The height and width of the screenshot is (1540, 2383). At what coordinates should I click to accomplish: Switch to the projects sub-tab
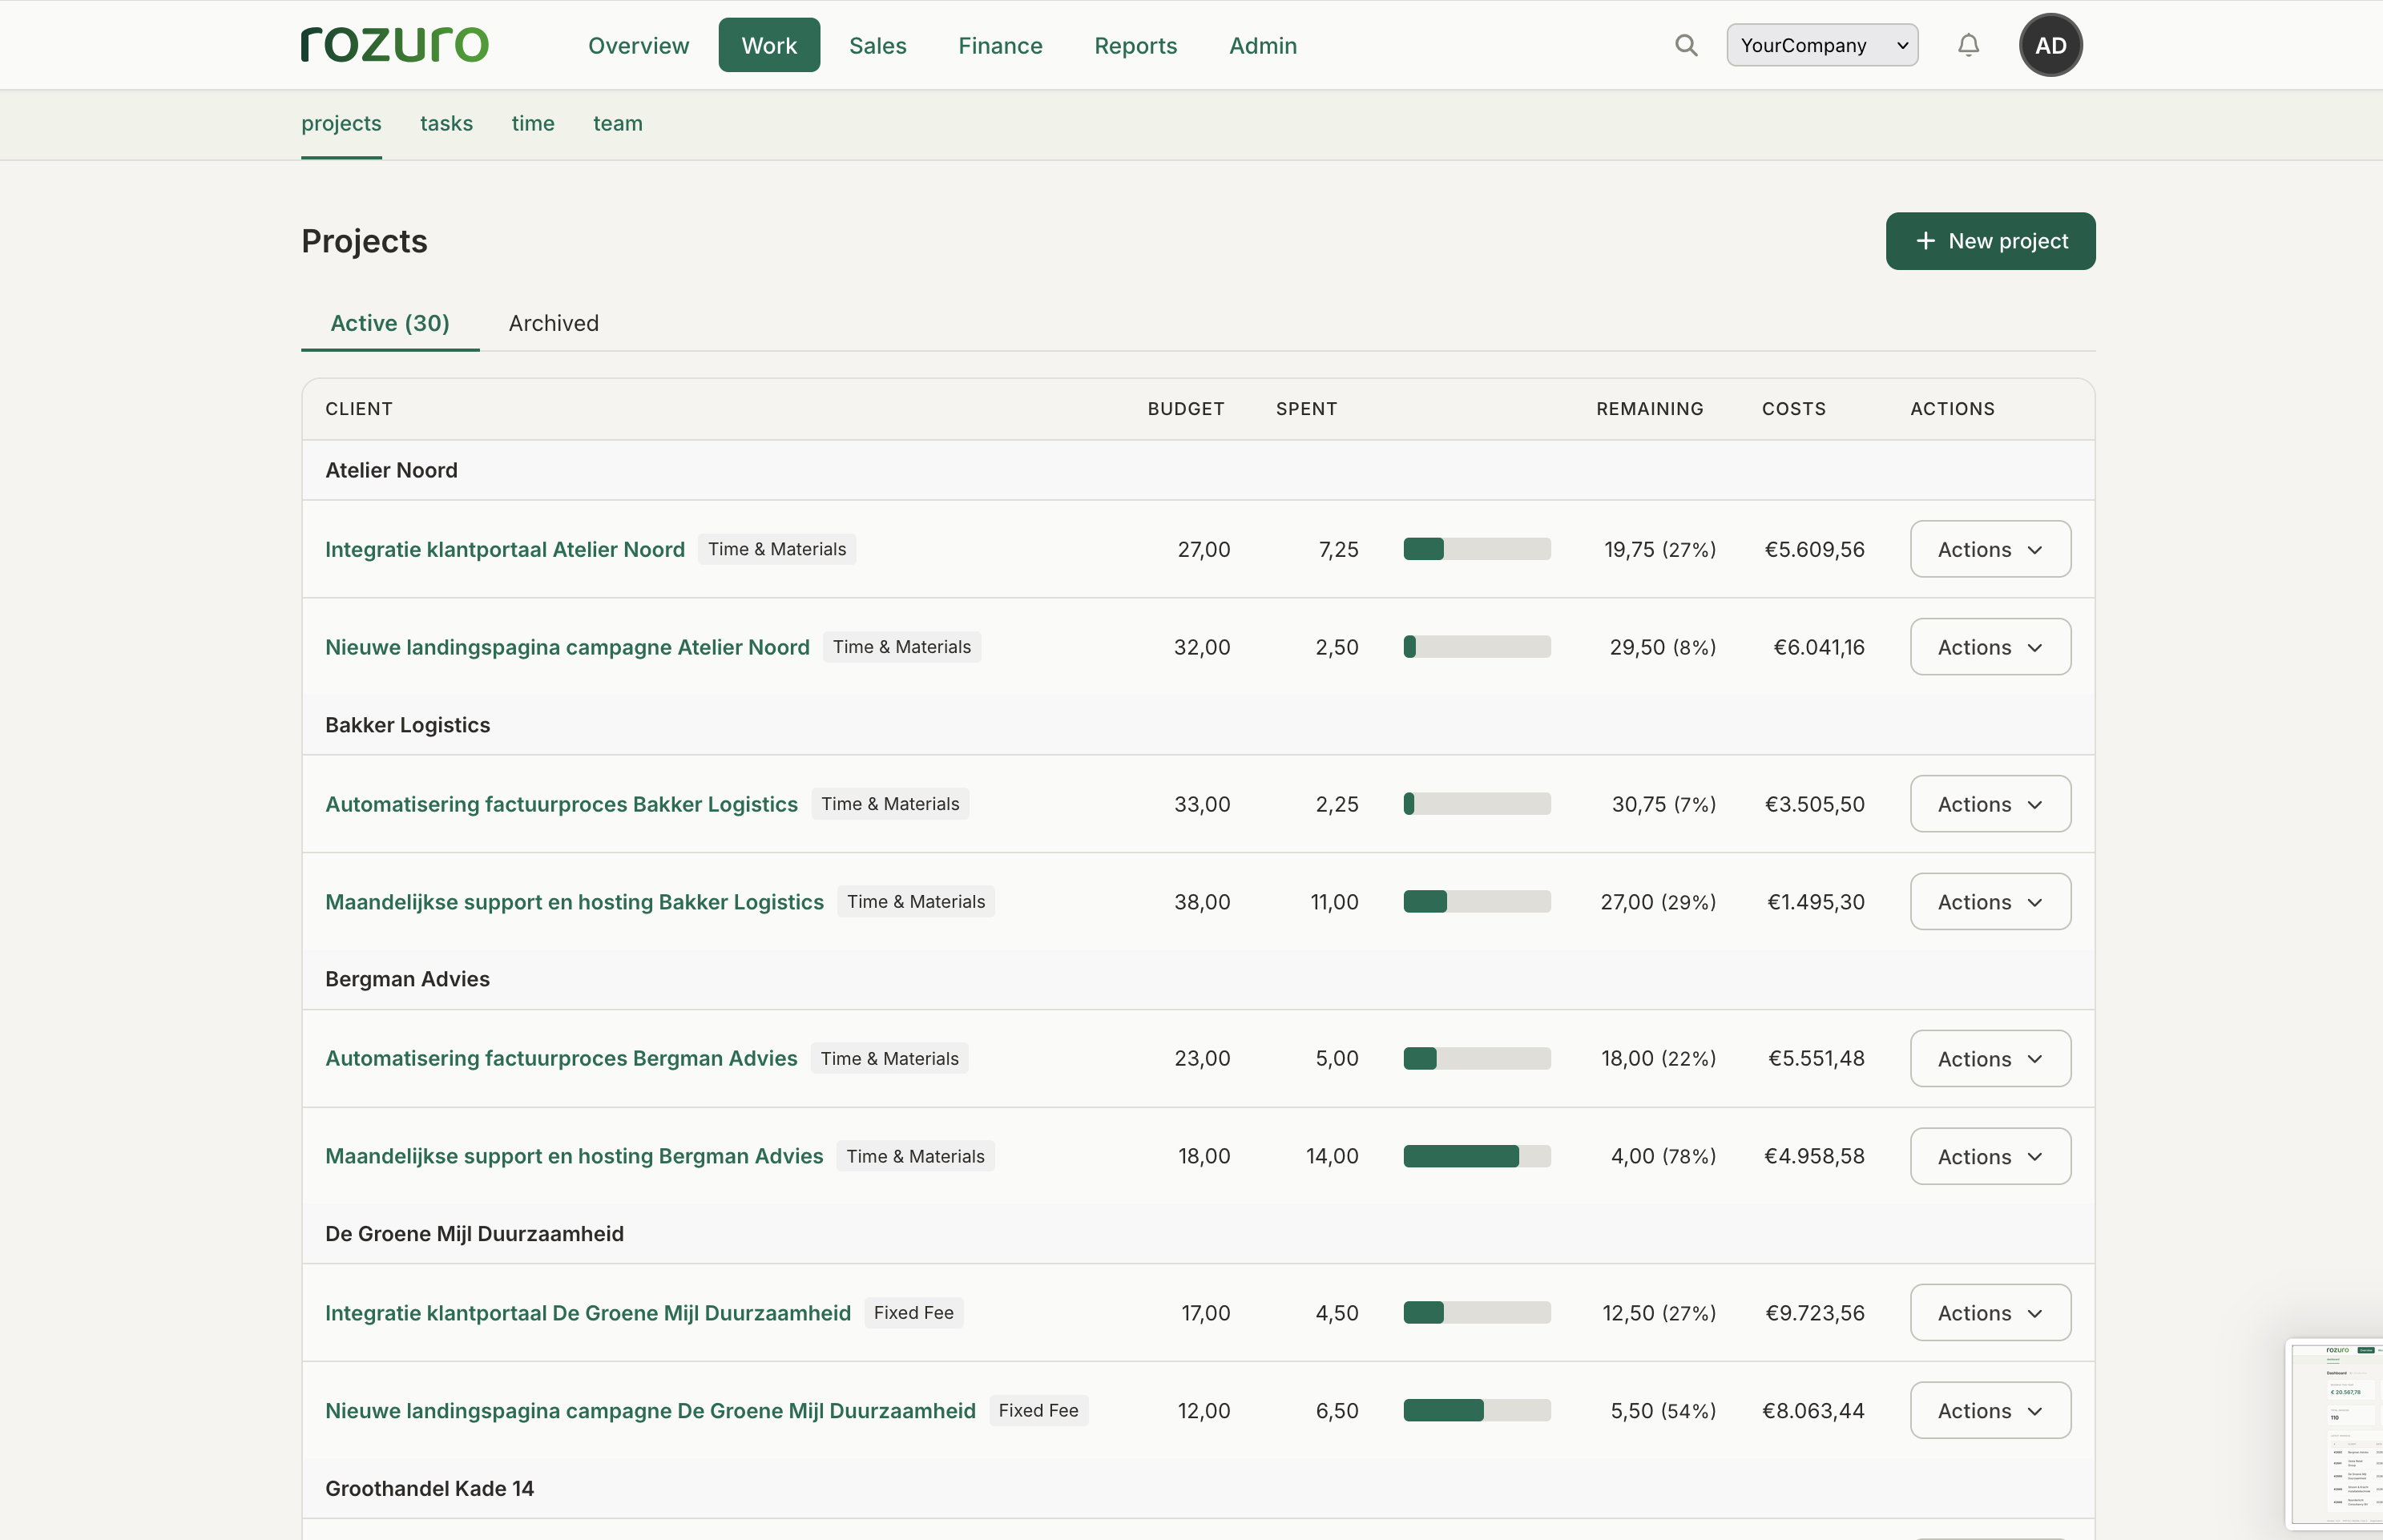341,123
